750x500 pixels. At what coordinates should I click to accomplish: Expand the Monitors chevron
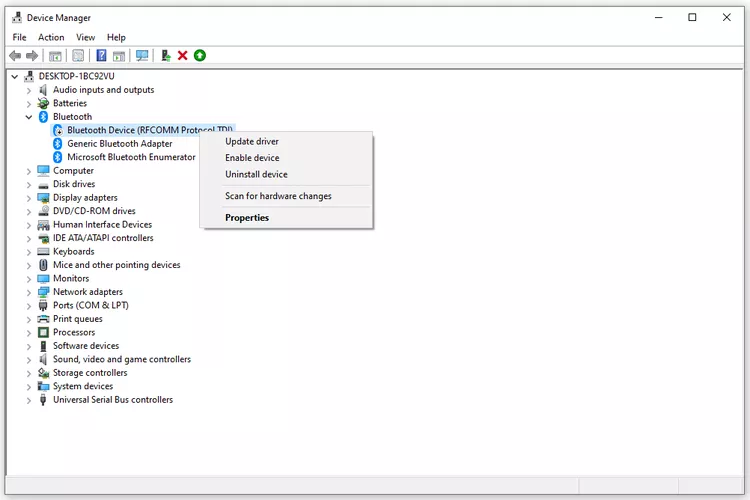coord(29,279)
